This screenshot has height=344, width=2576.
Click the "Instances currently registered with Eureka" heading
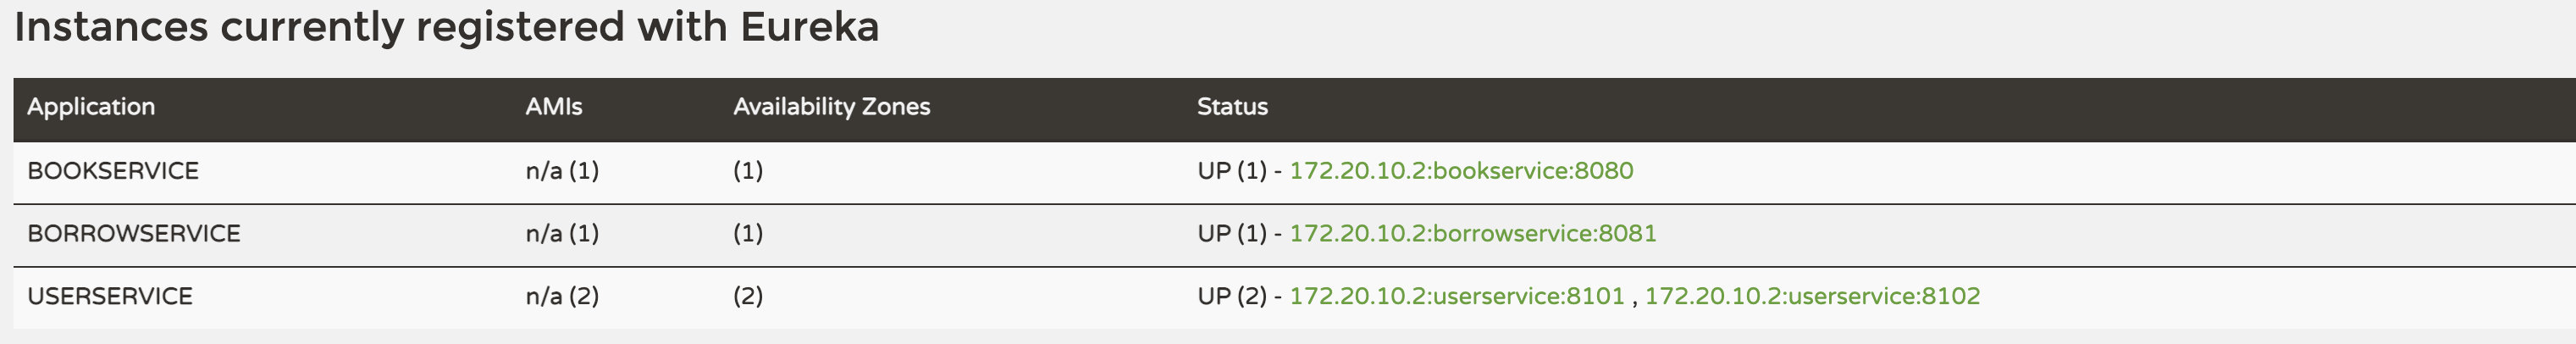[446, 27]
